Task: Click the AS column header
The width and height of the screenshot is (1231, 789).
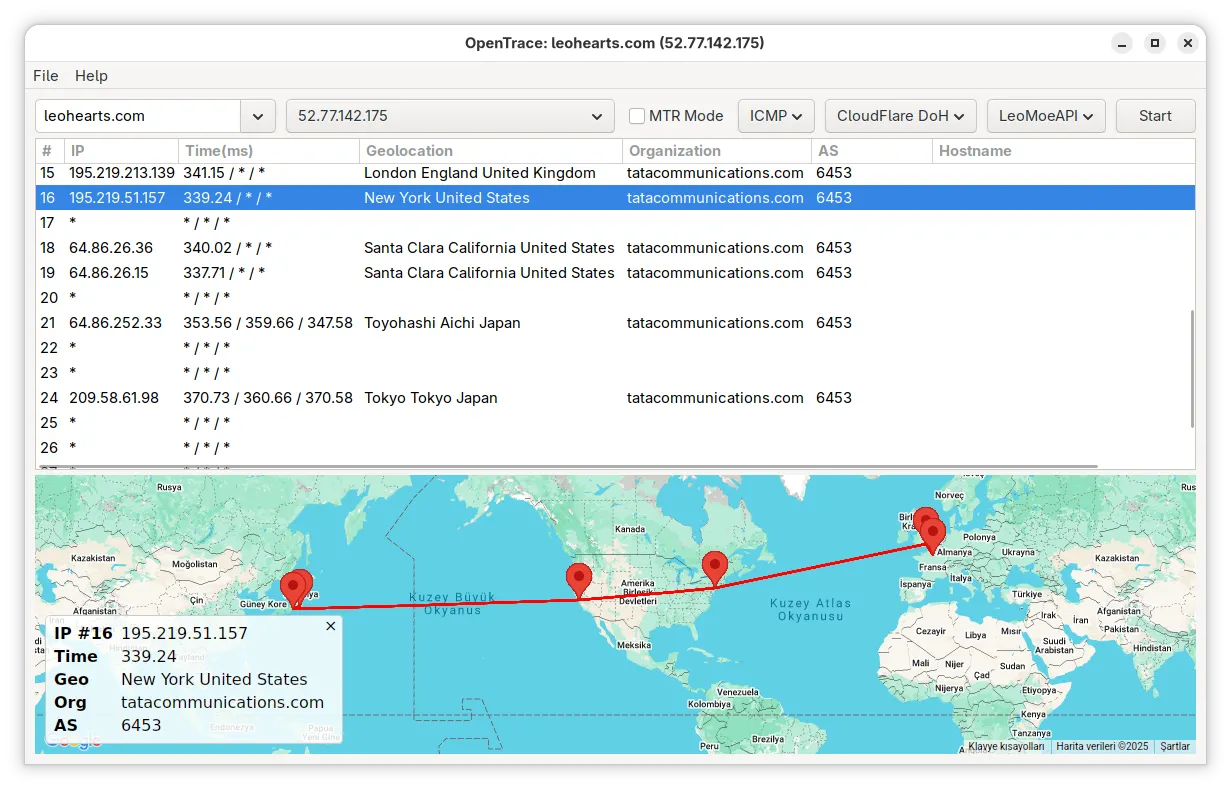Action: 871,151
